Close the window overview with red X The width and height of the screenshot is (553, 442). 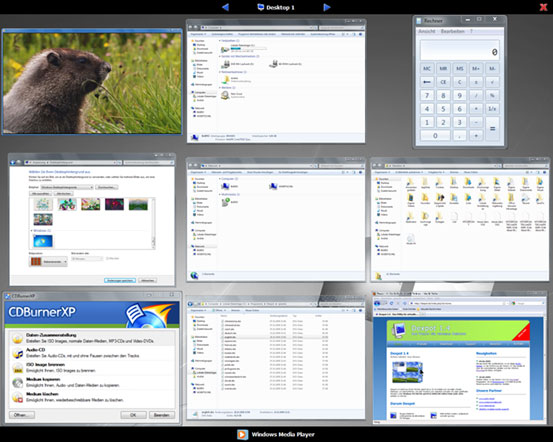click(x=543, y=7)
